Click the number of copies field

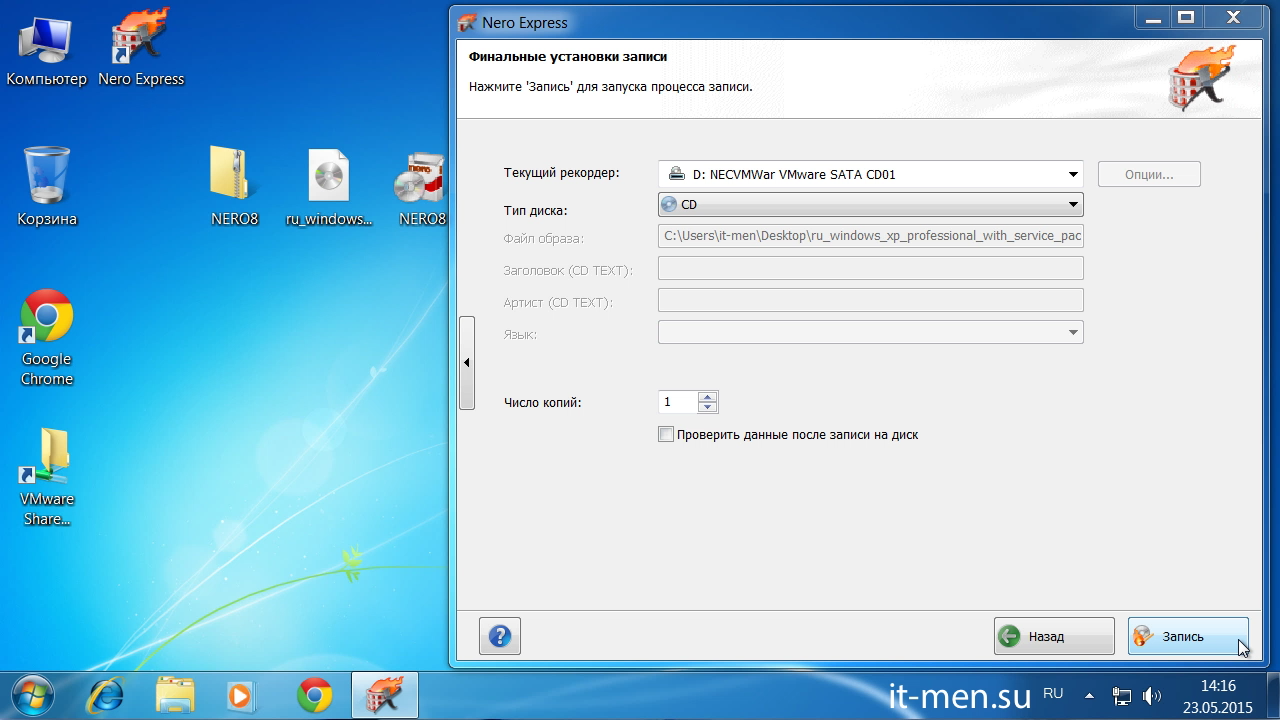[679, 402]
